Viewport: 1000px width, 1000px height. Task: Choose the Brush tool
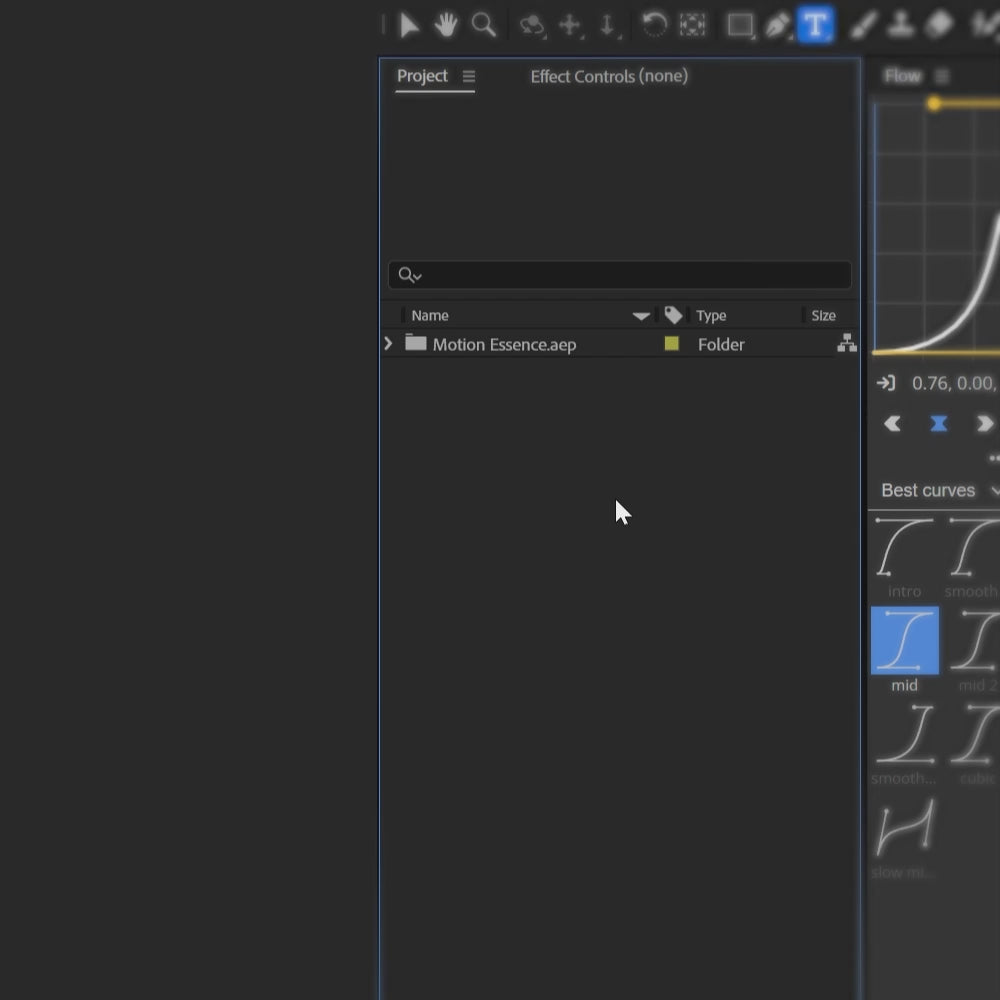click(x=862, y=25)
